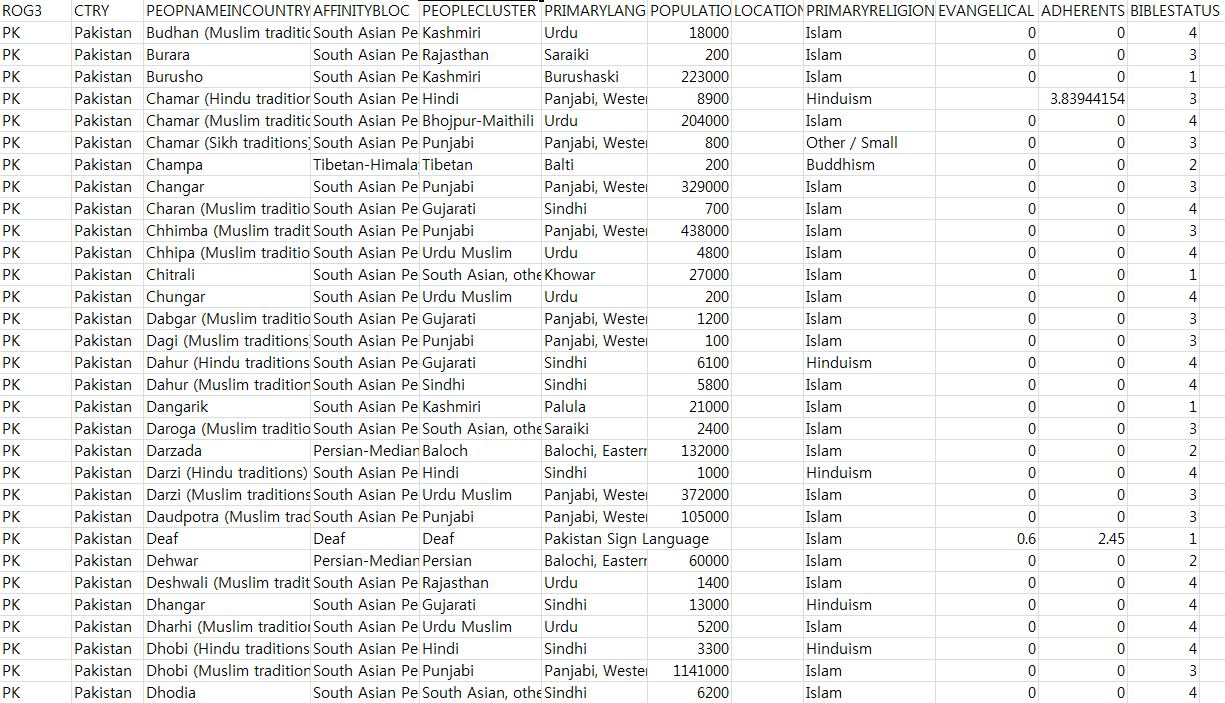The width and height of the screenshot is (1225, 703).
Task: Select the Palula language cell
Action: click(594, 407)
